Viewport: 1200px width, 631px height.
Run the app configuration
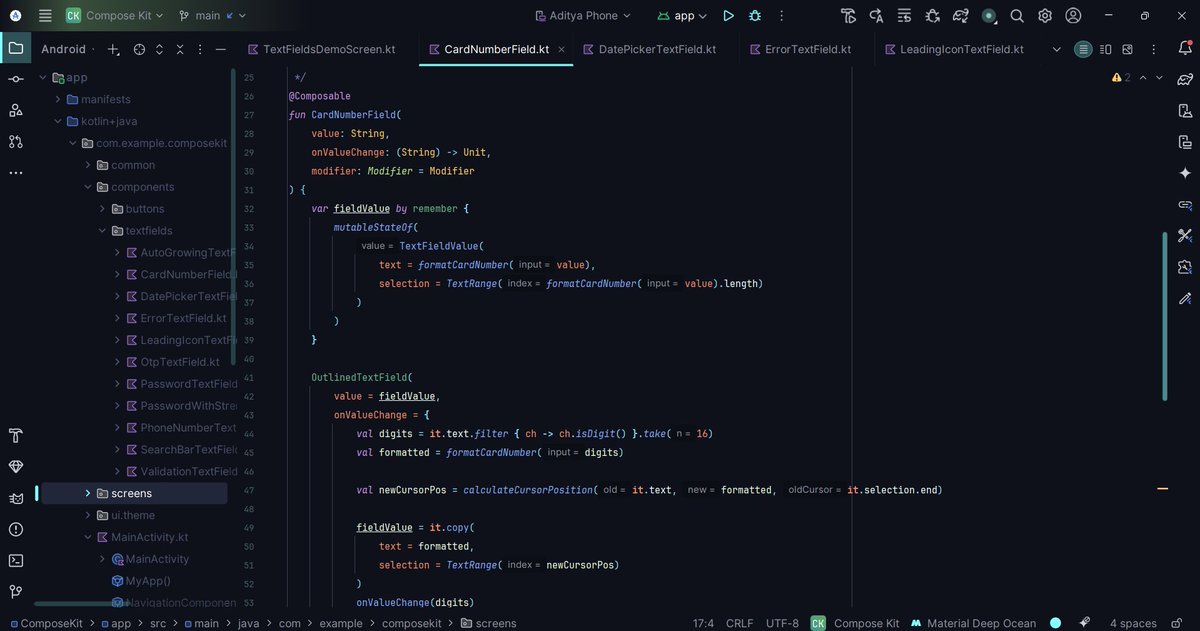(728, 16)
